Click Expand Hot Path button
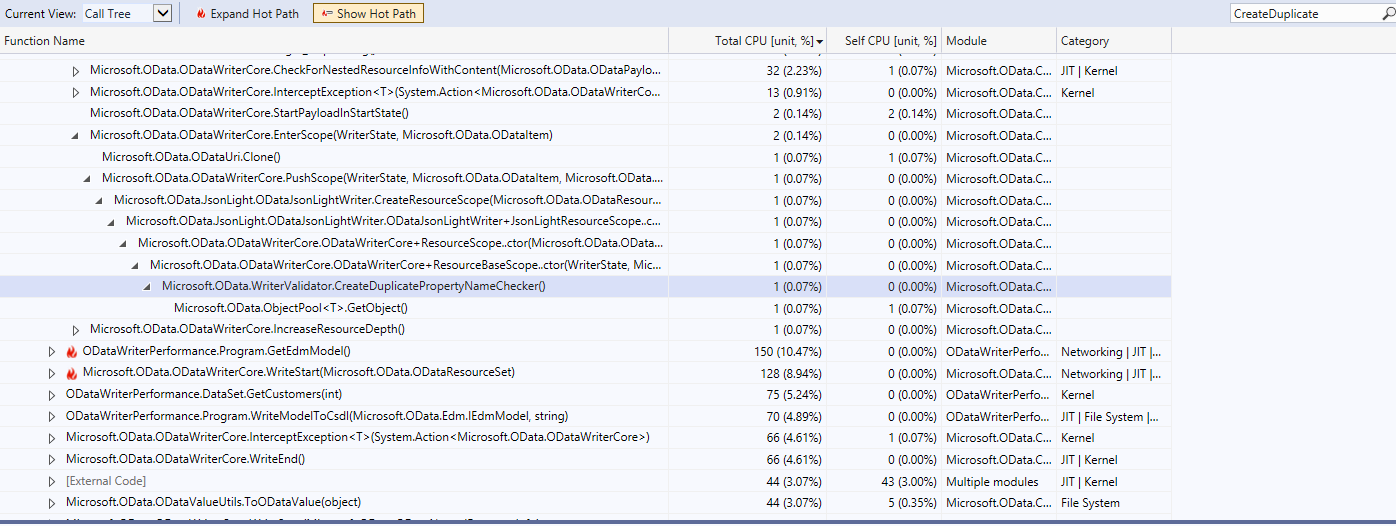The height and width of the screenshot is (526, 1396). click(x=247, y=14)
